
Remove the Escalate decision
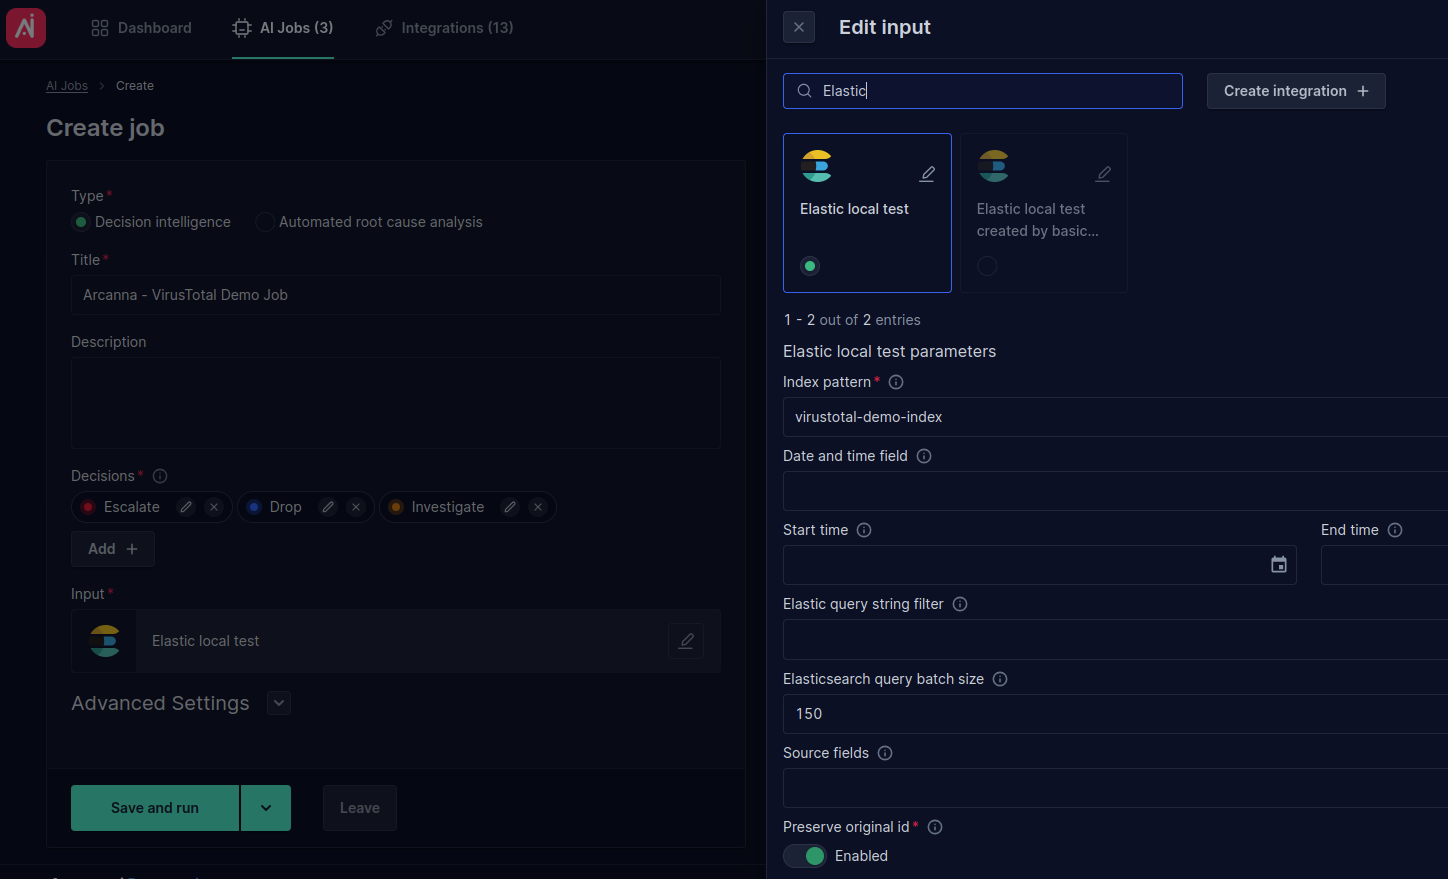tap(214, 507)
